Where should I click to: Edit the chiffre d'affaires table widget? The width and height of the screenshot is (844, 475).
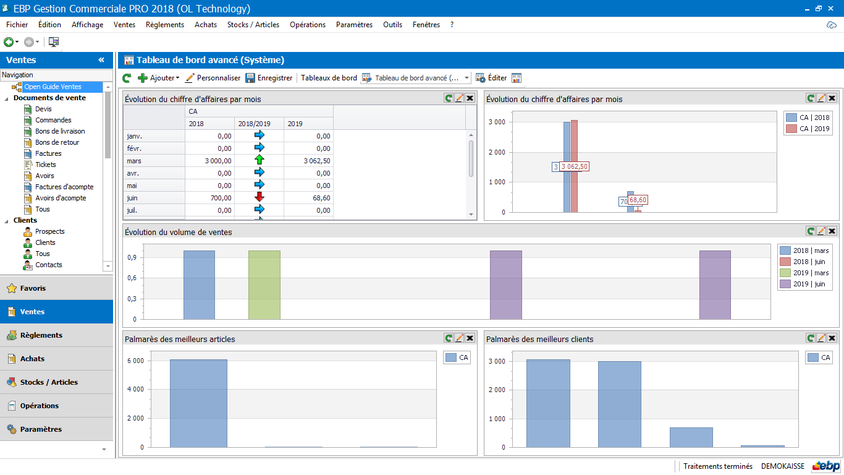(x=459, y=98)
